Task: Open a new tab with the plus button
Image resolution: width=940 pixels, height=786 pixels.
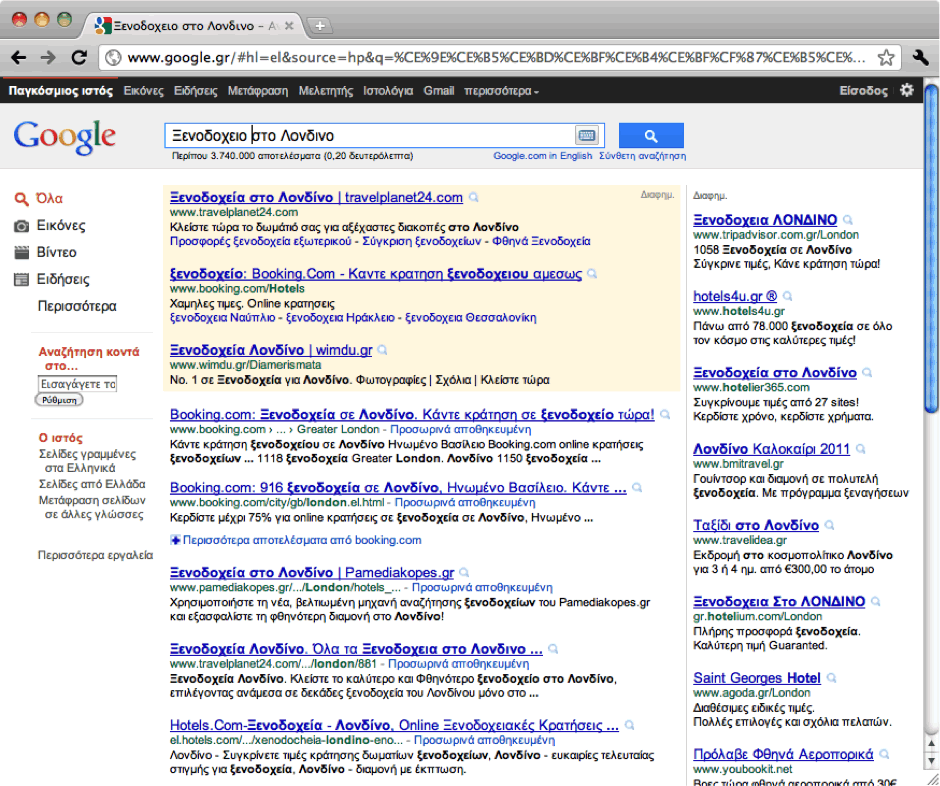Action: (x=320, y=26)
